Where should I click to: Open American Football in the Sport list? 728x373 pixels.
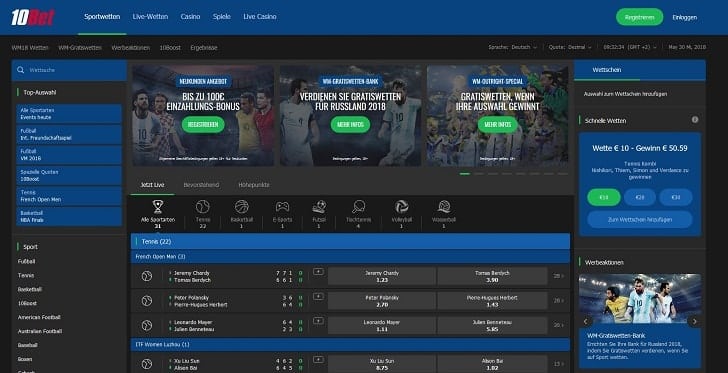point(39,317)
